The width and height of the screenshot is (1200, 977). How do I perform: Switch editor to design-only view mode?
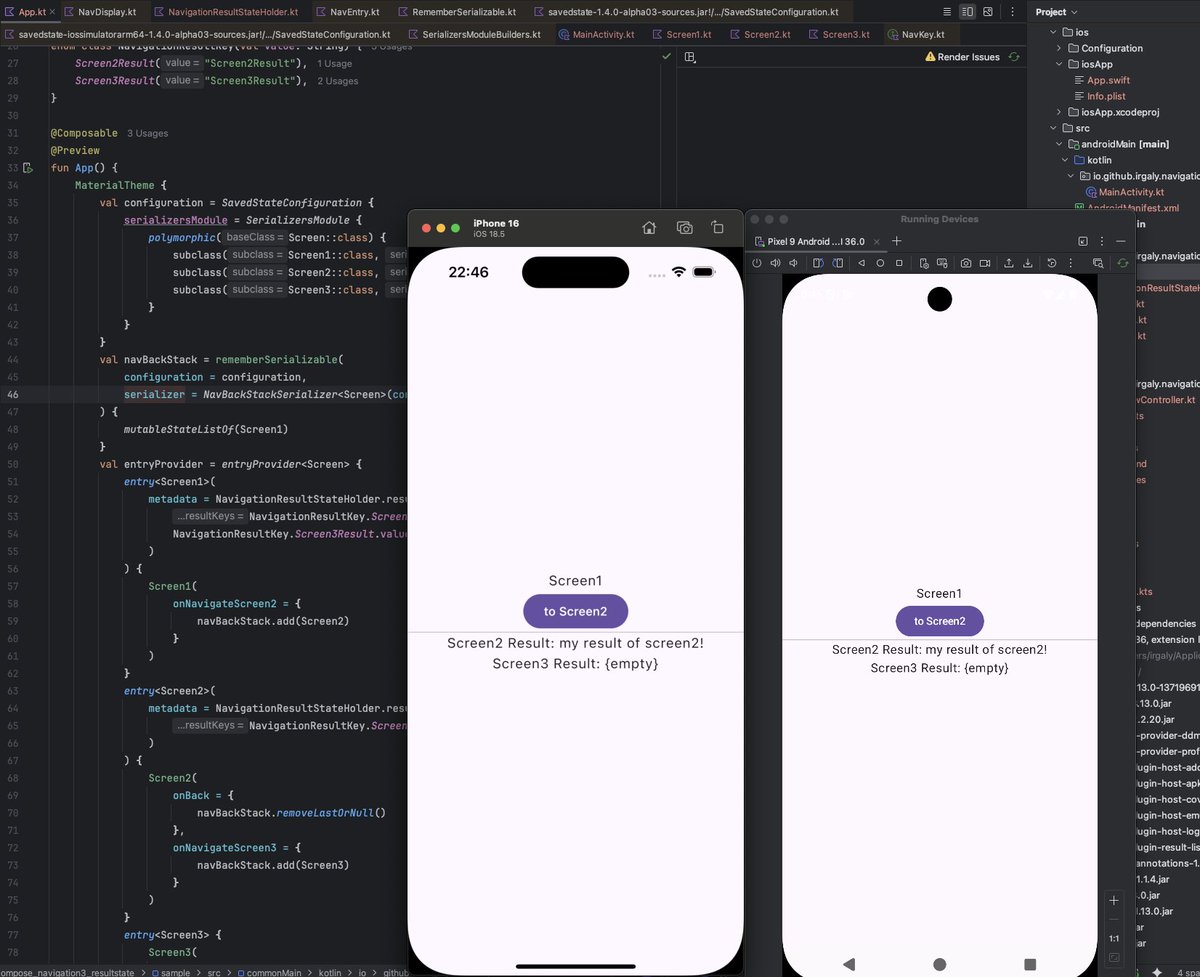pyautogui.click(x=988, y=12)
